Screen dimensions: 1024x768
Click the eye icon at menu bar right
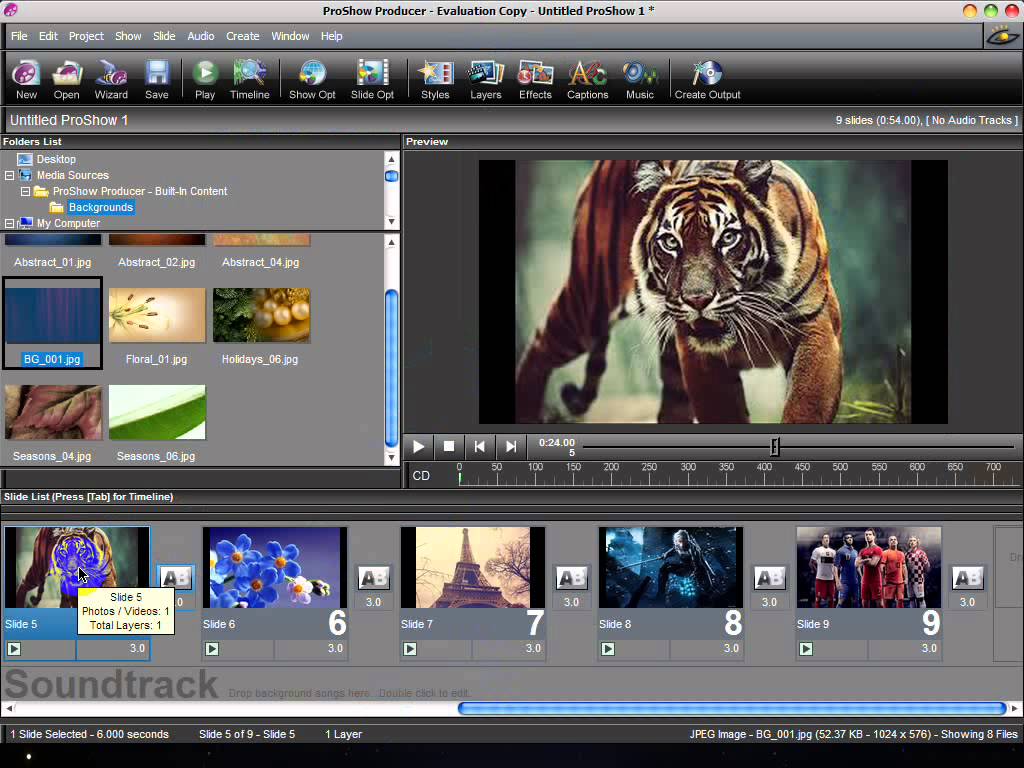tap(1002, 36)
